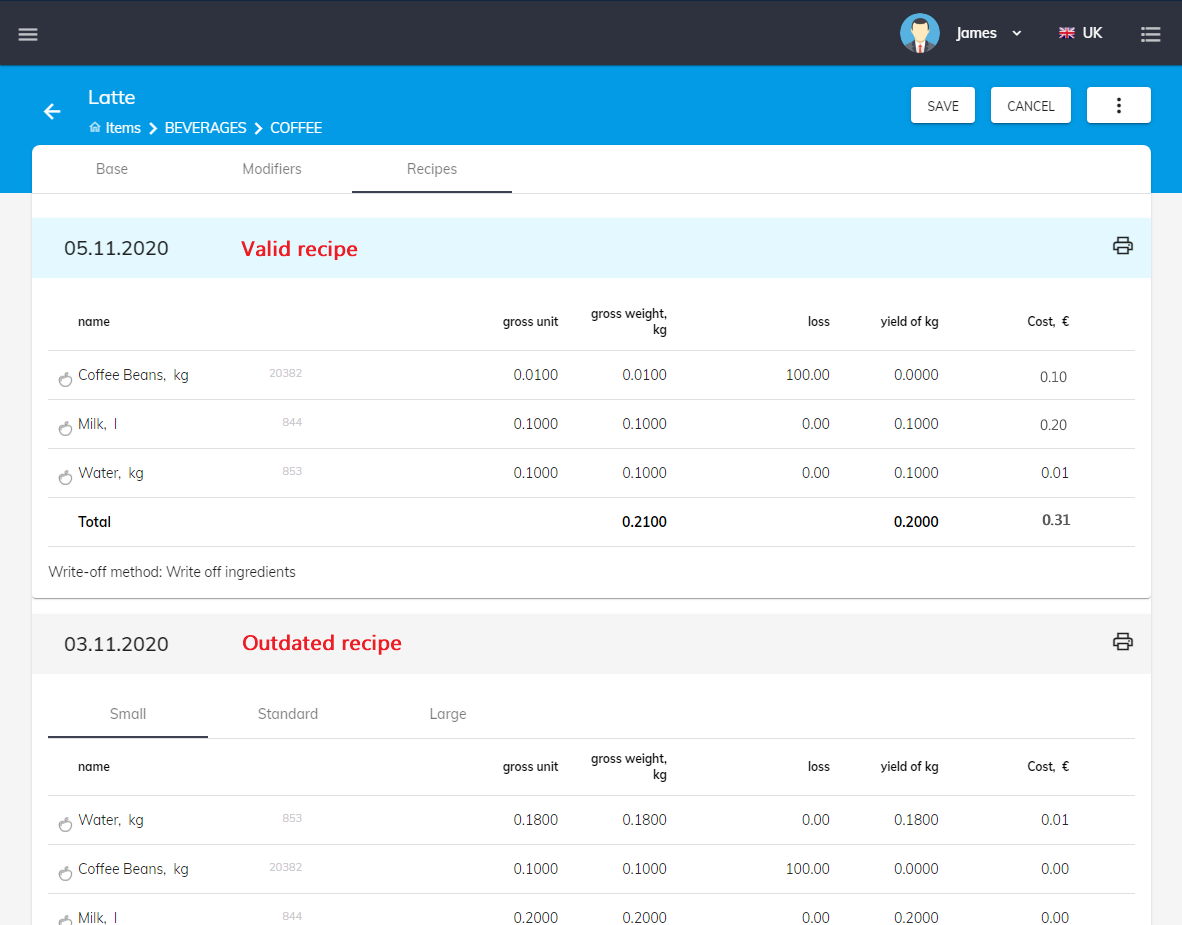Click the CANCEL button
The height and width of the screenshot is (925, 1182).
1030,106
